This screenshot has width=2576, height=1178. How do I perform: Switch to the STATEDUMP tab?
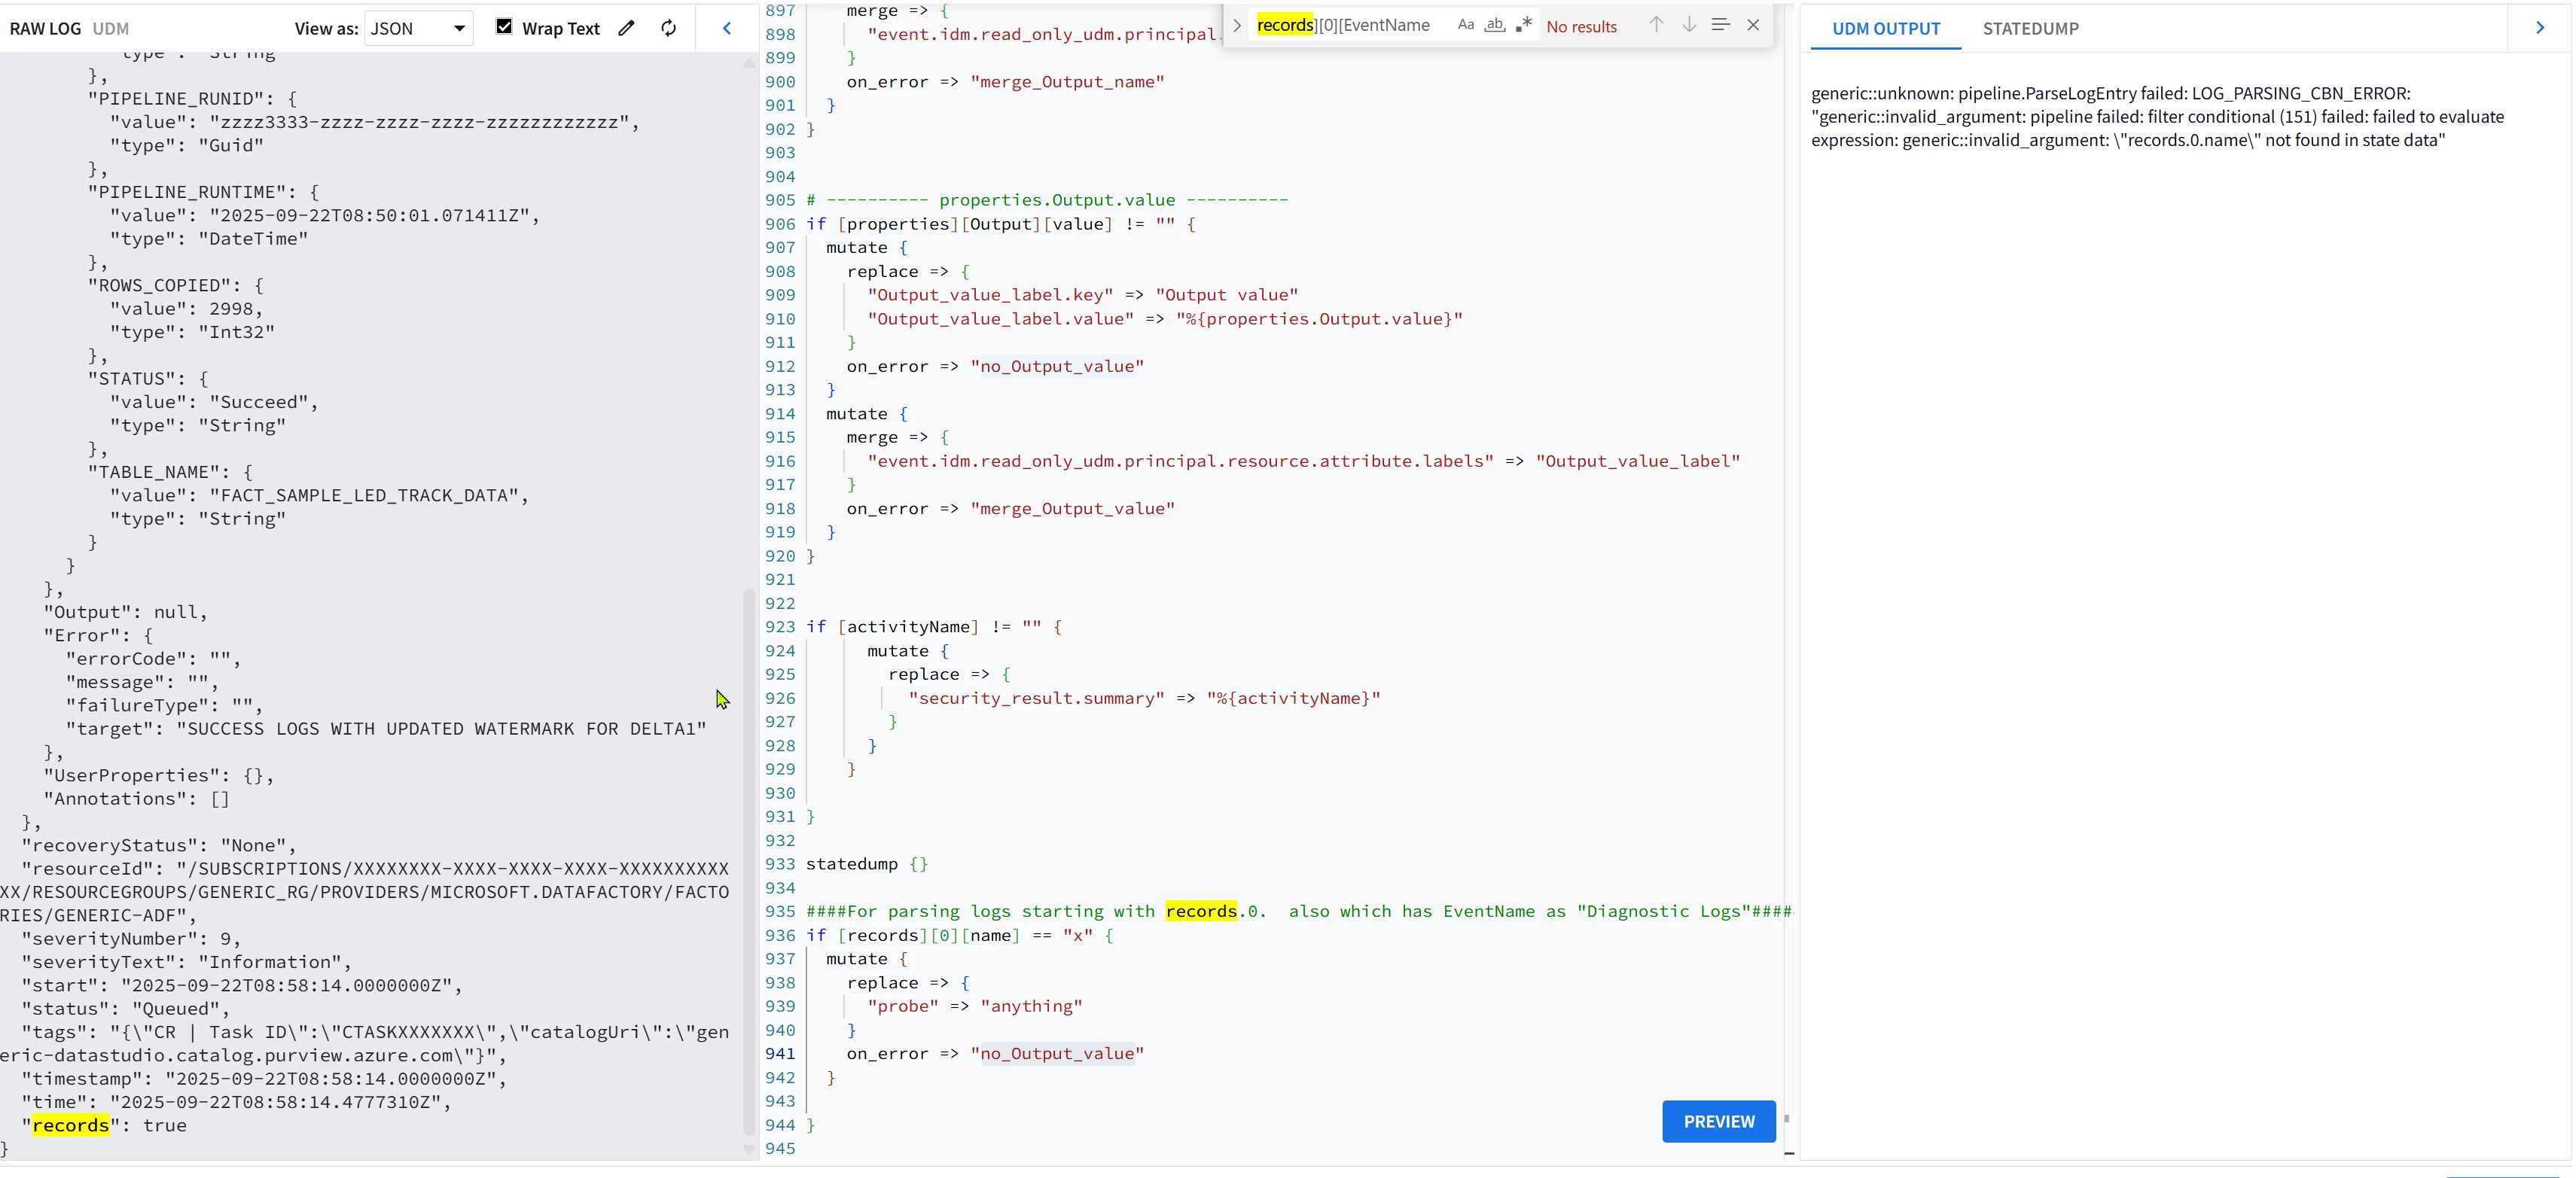coord(2030,28)
